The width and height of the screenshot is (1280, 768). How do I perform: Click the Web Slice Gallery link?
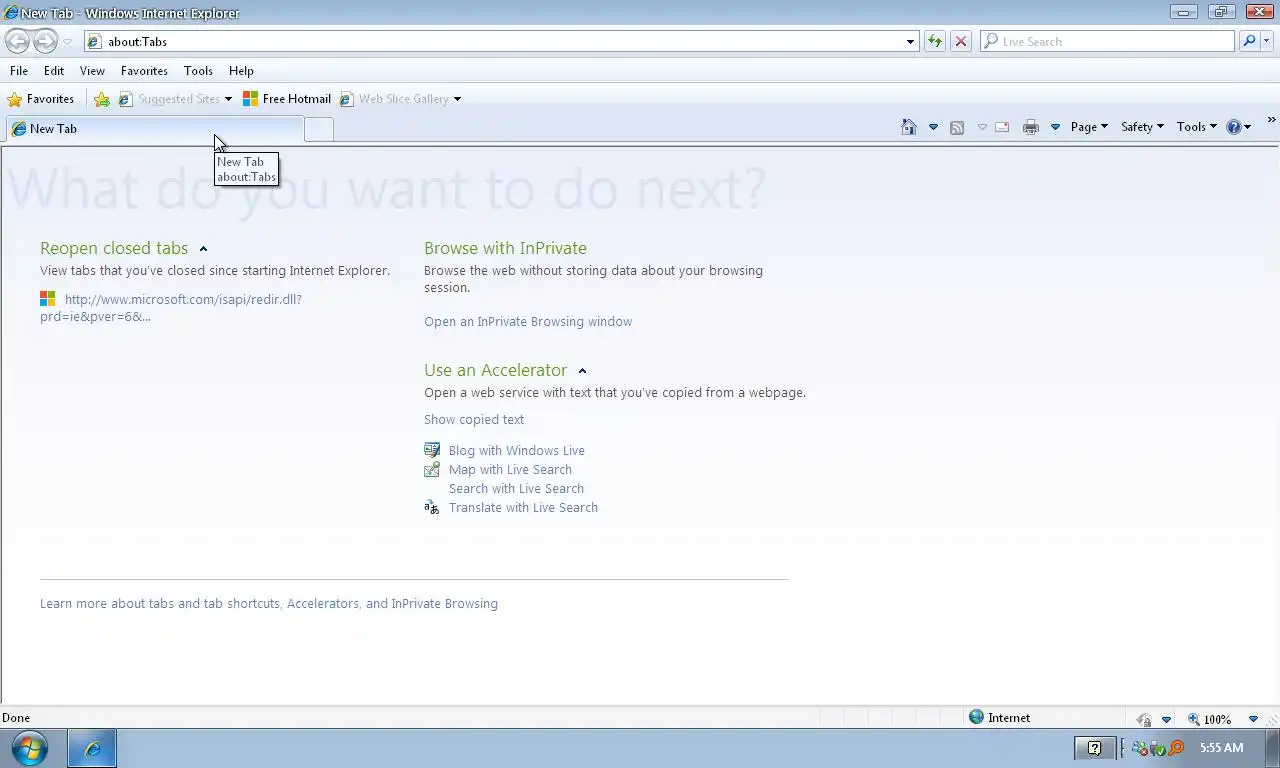coord(395,99)
